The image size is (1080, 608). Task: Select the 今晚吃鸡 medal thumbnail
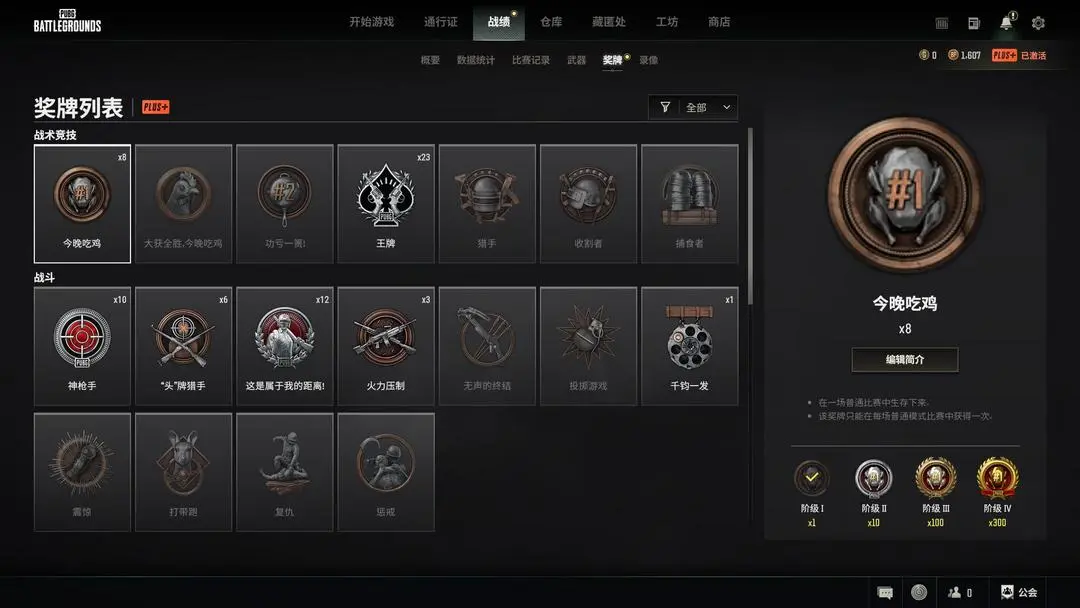pos(82,204)
